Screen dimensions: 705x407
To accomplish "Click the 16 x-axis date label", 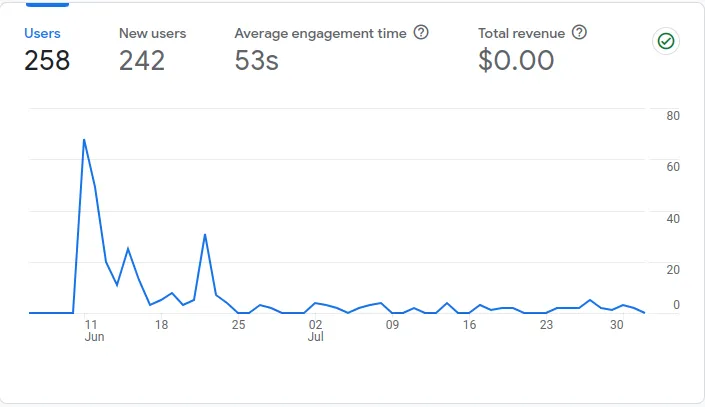I will click(x=469, y=325).
